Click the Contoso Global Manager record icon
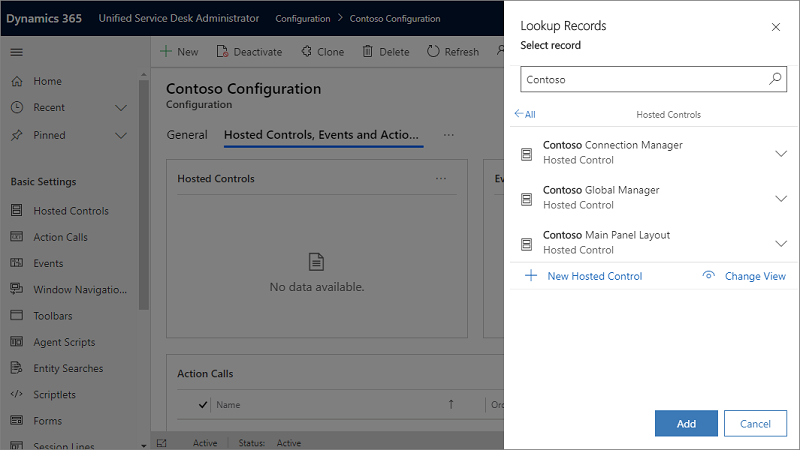This screenshot has width=800, height=450. [527, 198]
